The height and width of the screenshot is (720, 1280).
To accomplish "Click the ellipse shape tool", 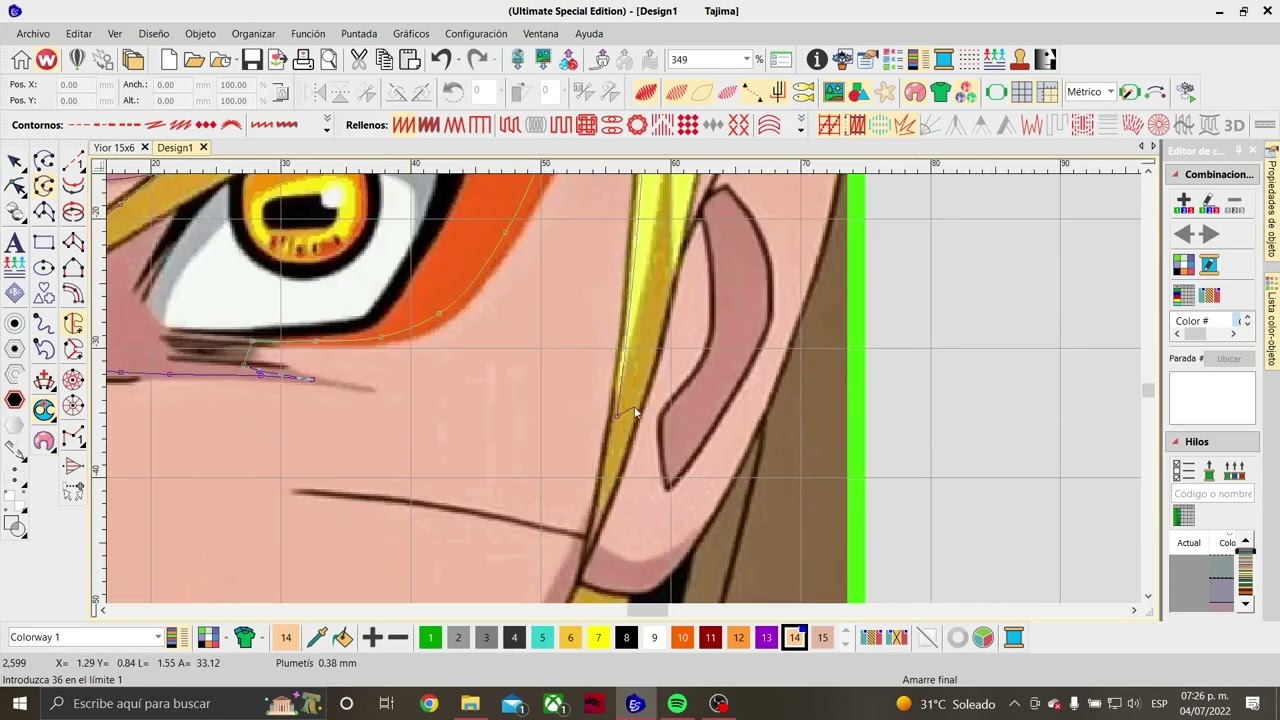I will pyautogui.click(x=43, y=268).
